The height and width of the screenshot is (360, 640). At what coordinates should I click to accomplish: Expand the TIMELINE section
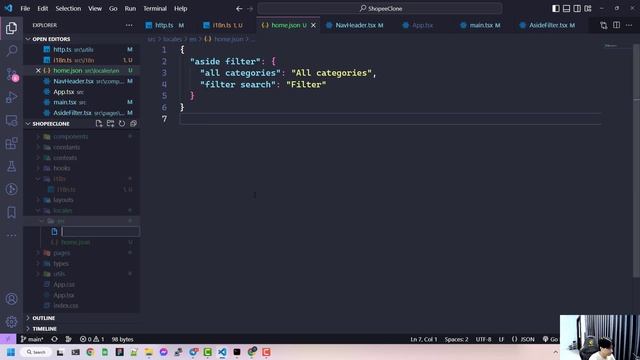(x=82, y=329)
